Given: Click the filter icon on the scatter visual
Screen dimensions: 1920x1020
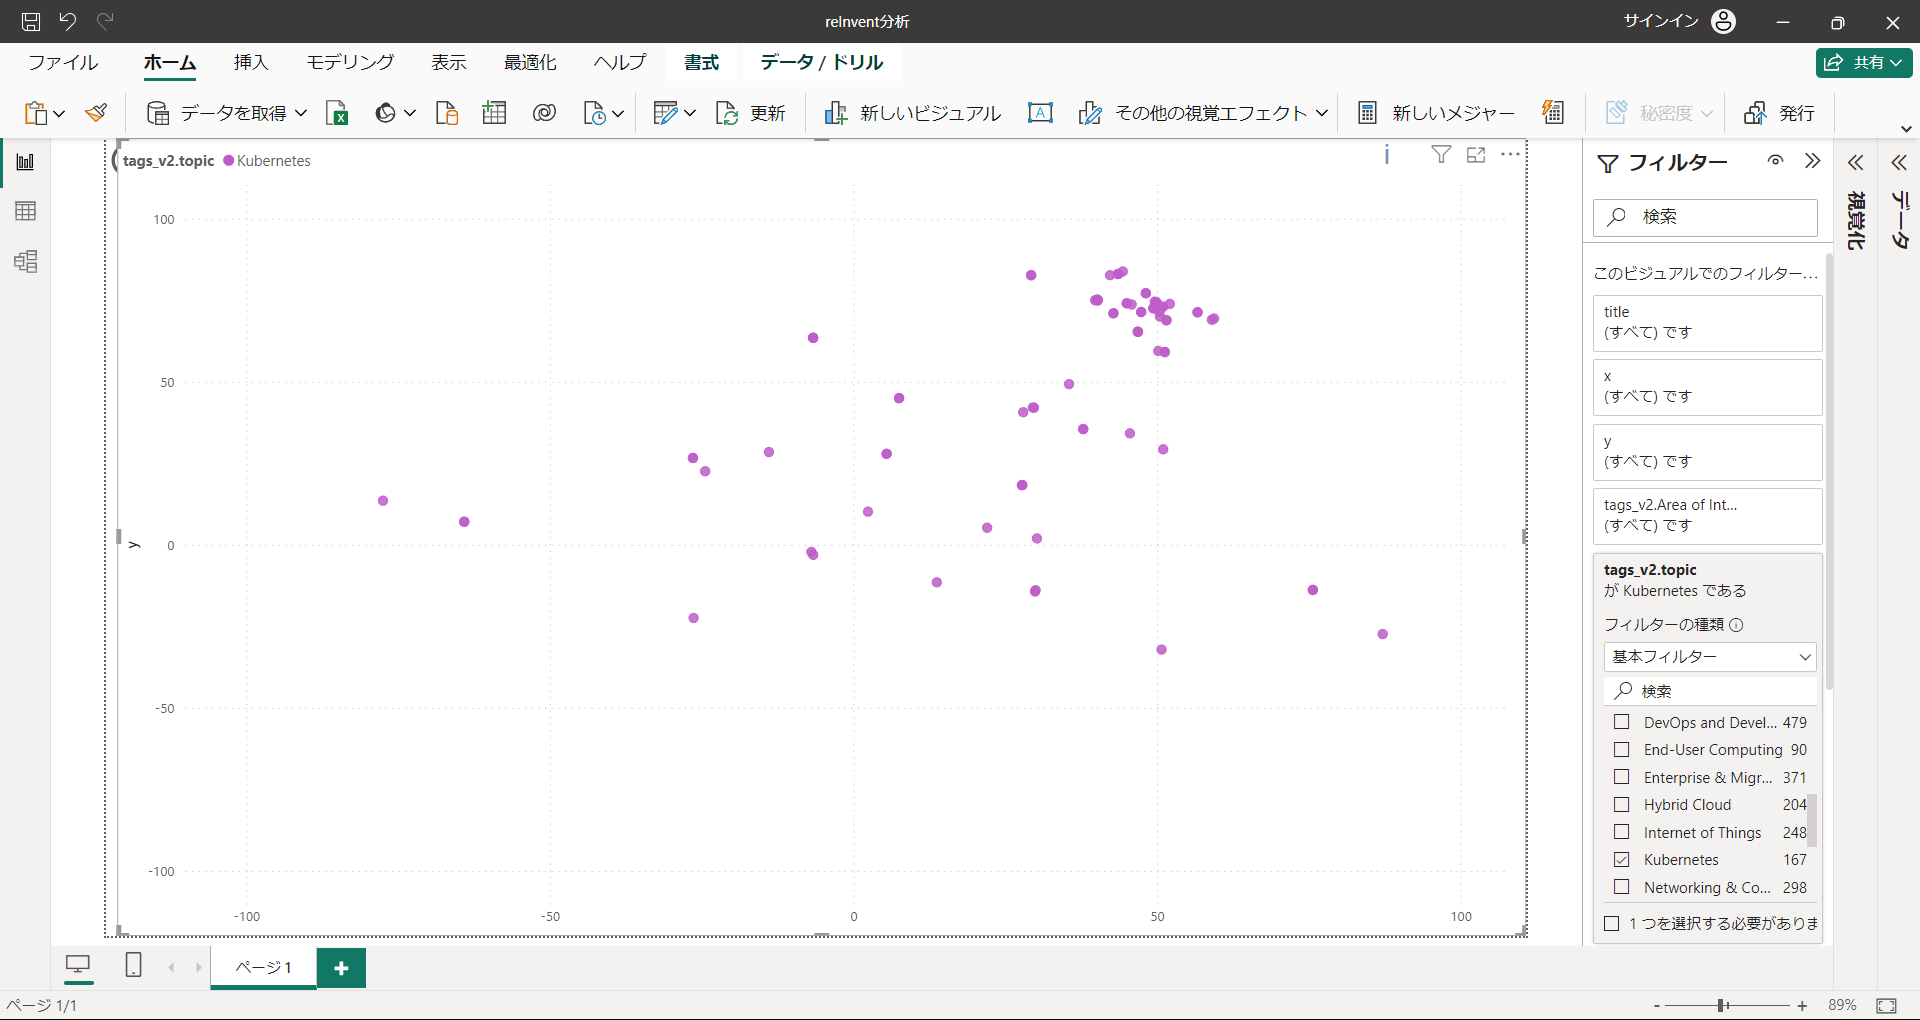Looking at the screenshot, I should (1441, 155).
